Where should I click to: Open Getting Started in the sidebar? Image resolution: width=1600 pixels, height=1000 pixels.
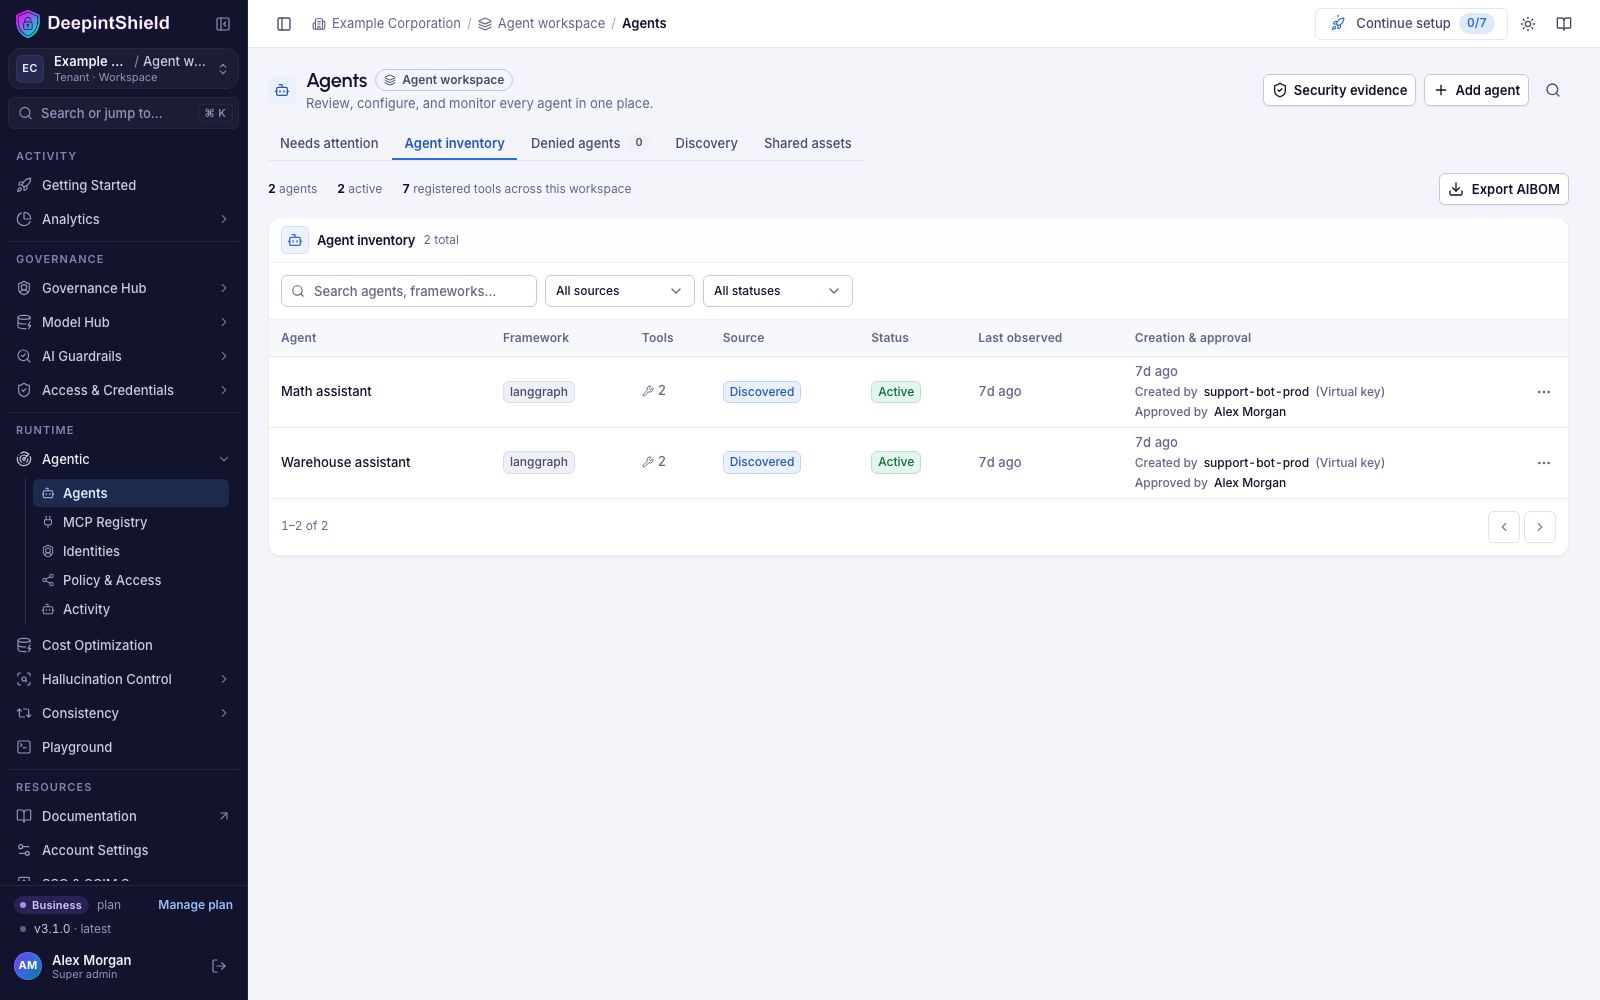tap(124, 185)
